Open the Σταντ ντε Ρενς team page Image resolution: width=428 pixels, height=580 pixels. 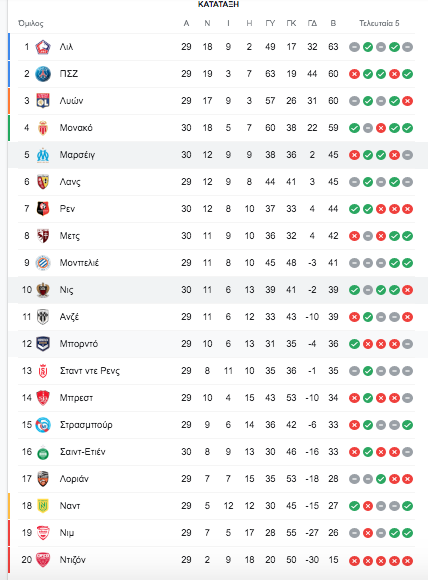click(90, 371)
